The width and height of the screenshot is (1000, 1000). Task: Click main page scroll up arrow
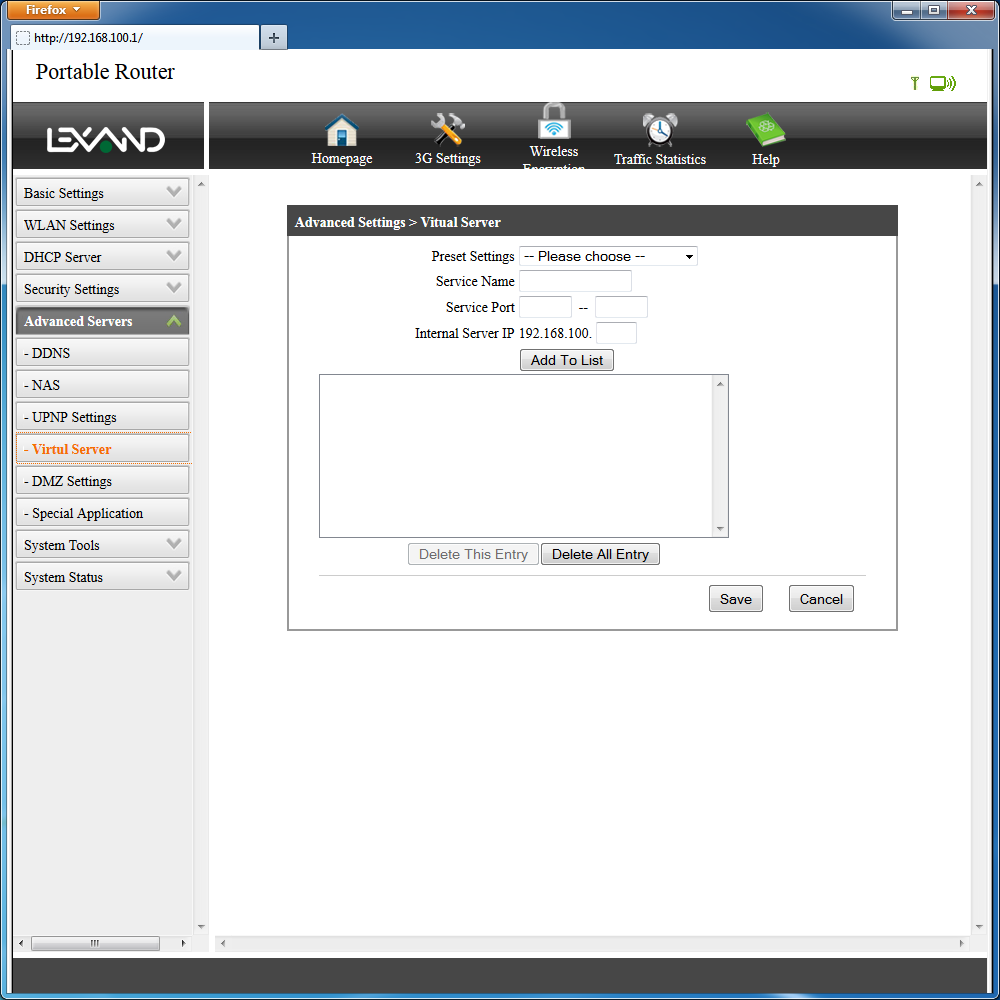click(979, 184)
